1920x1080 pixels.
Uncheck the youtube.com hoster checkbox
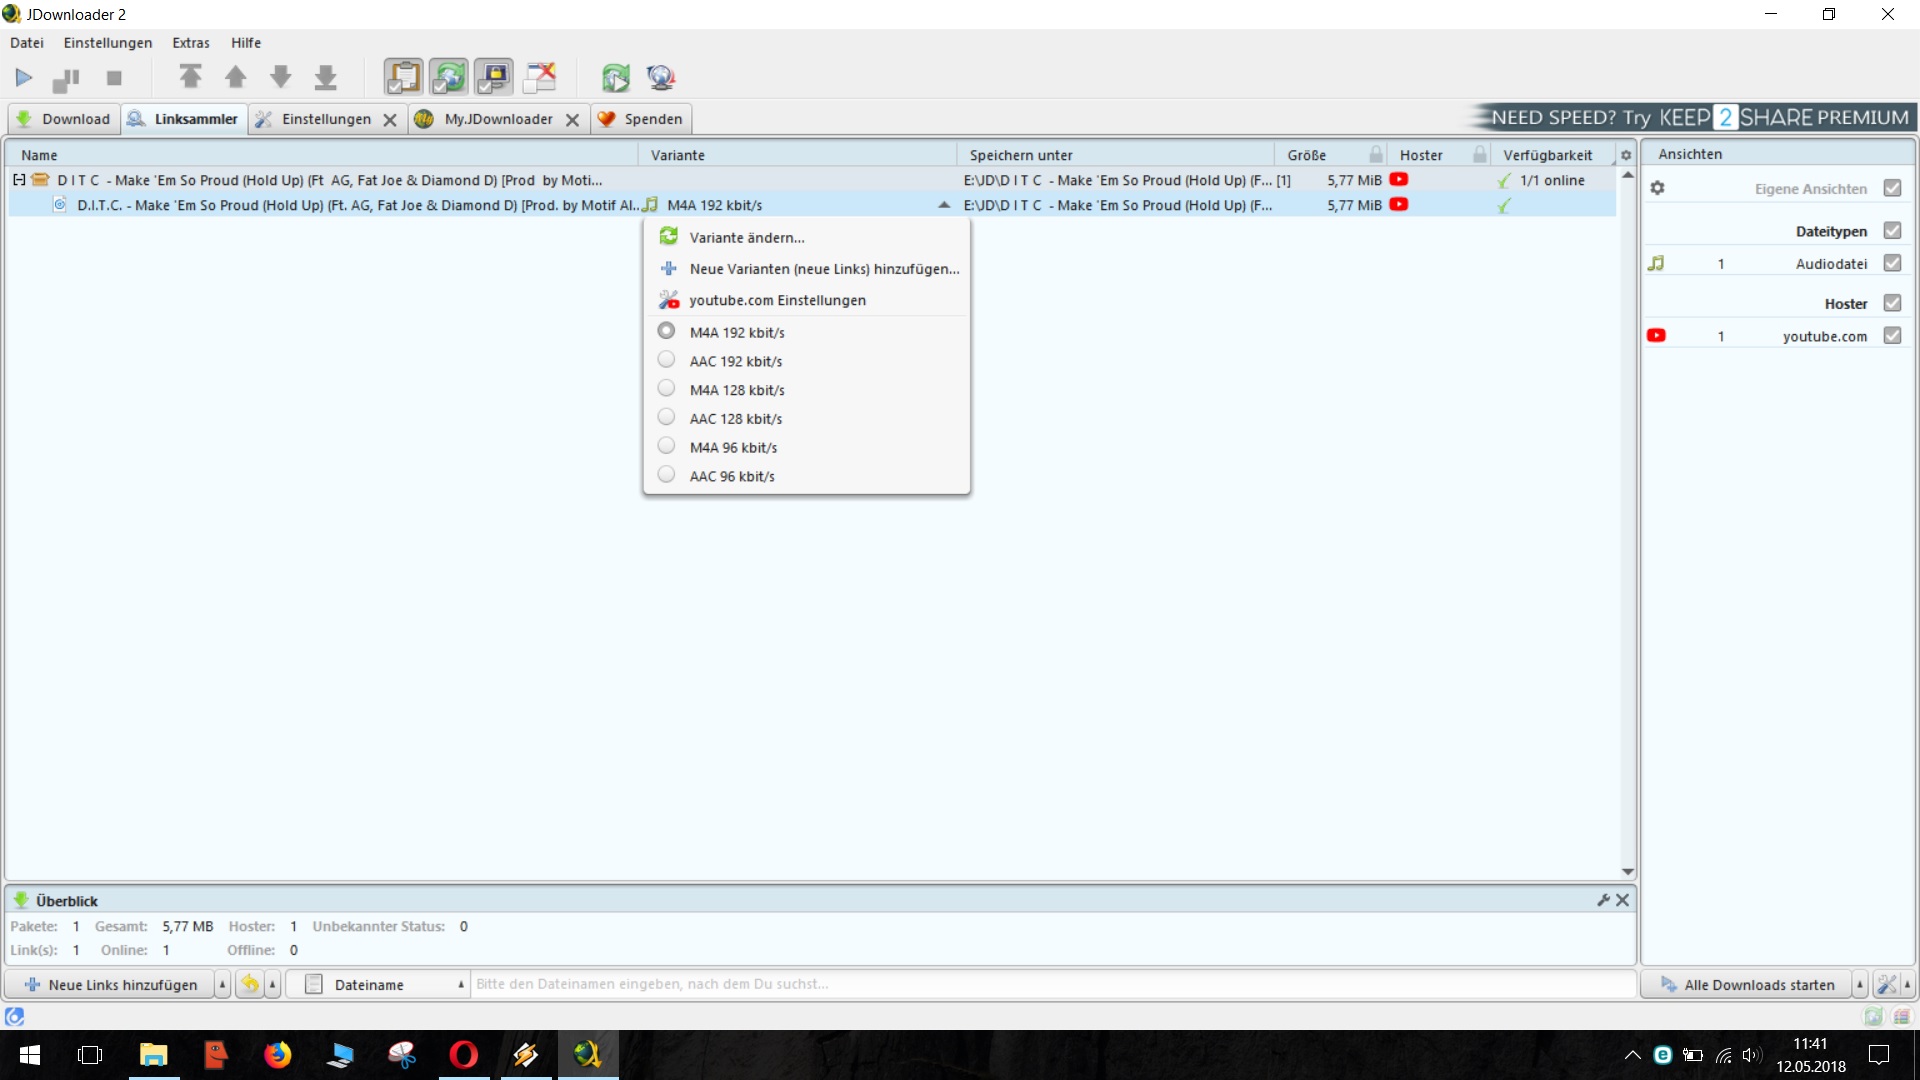(1892, 336)
